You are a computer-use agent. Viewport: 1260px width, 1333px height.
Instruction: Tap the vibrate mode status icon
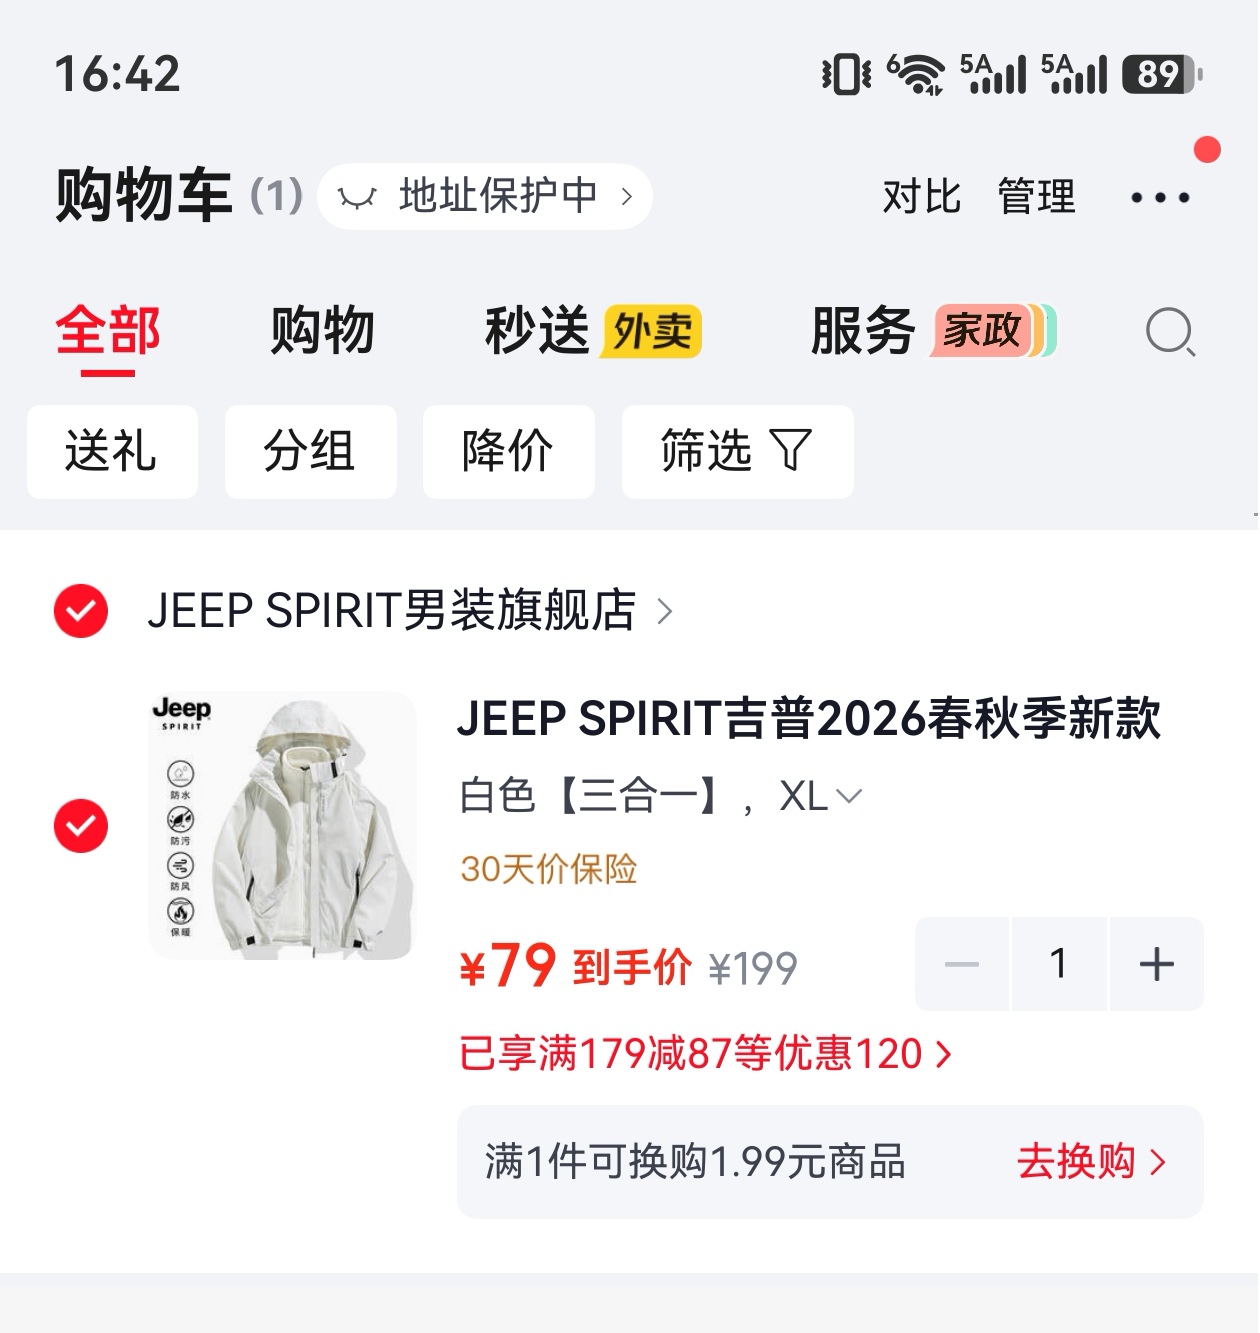846,74
